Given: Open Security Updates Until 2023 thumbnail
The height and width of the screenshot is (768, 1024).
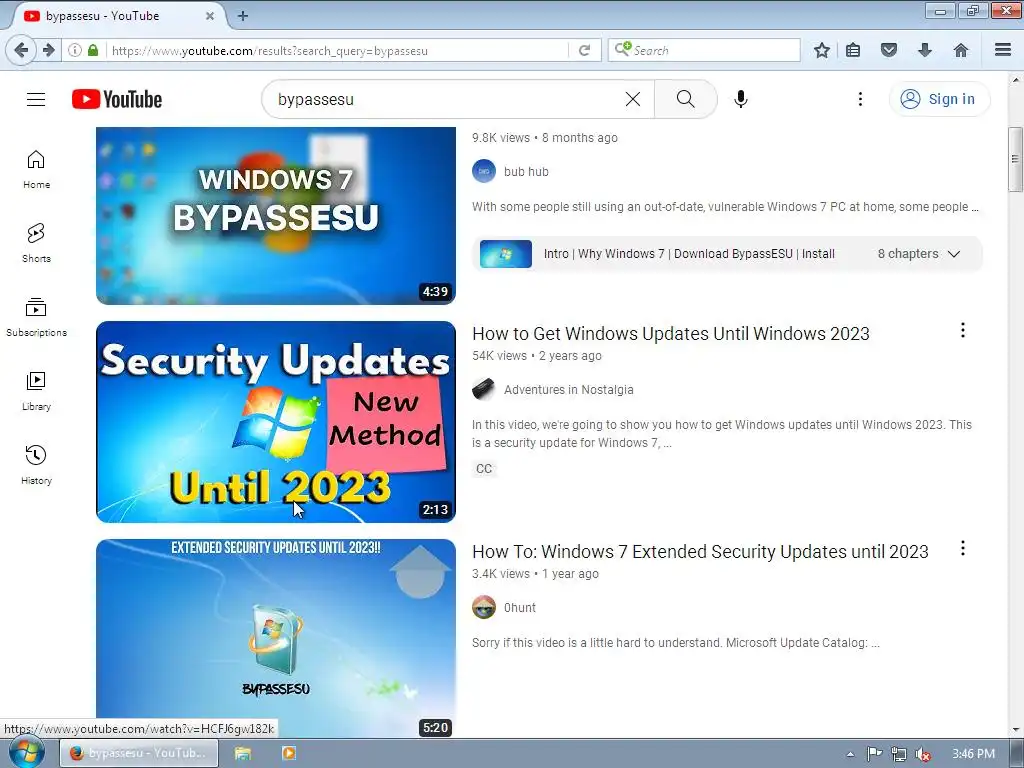Looking at the screenshot, I should coord(276,422).
